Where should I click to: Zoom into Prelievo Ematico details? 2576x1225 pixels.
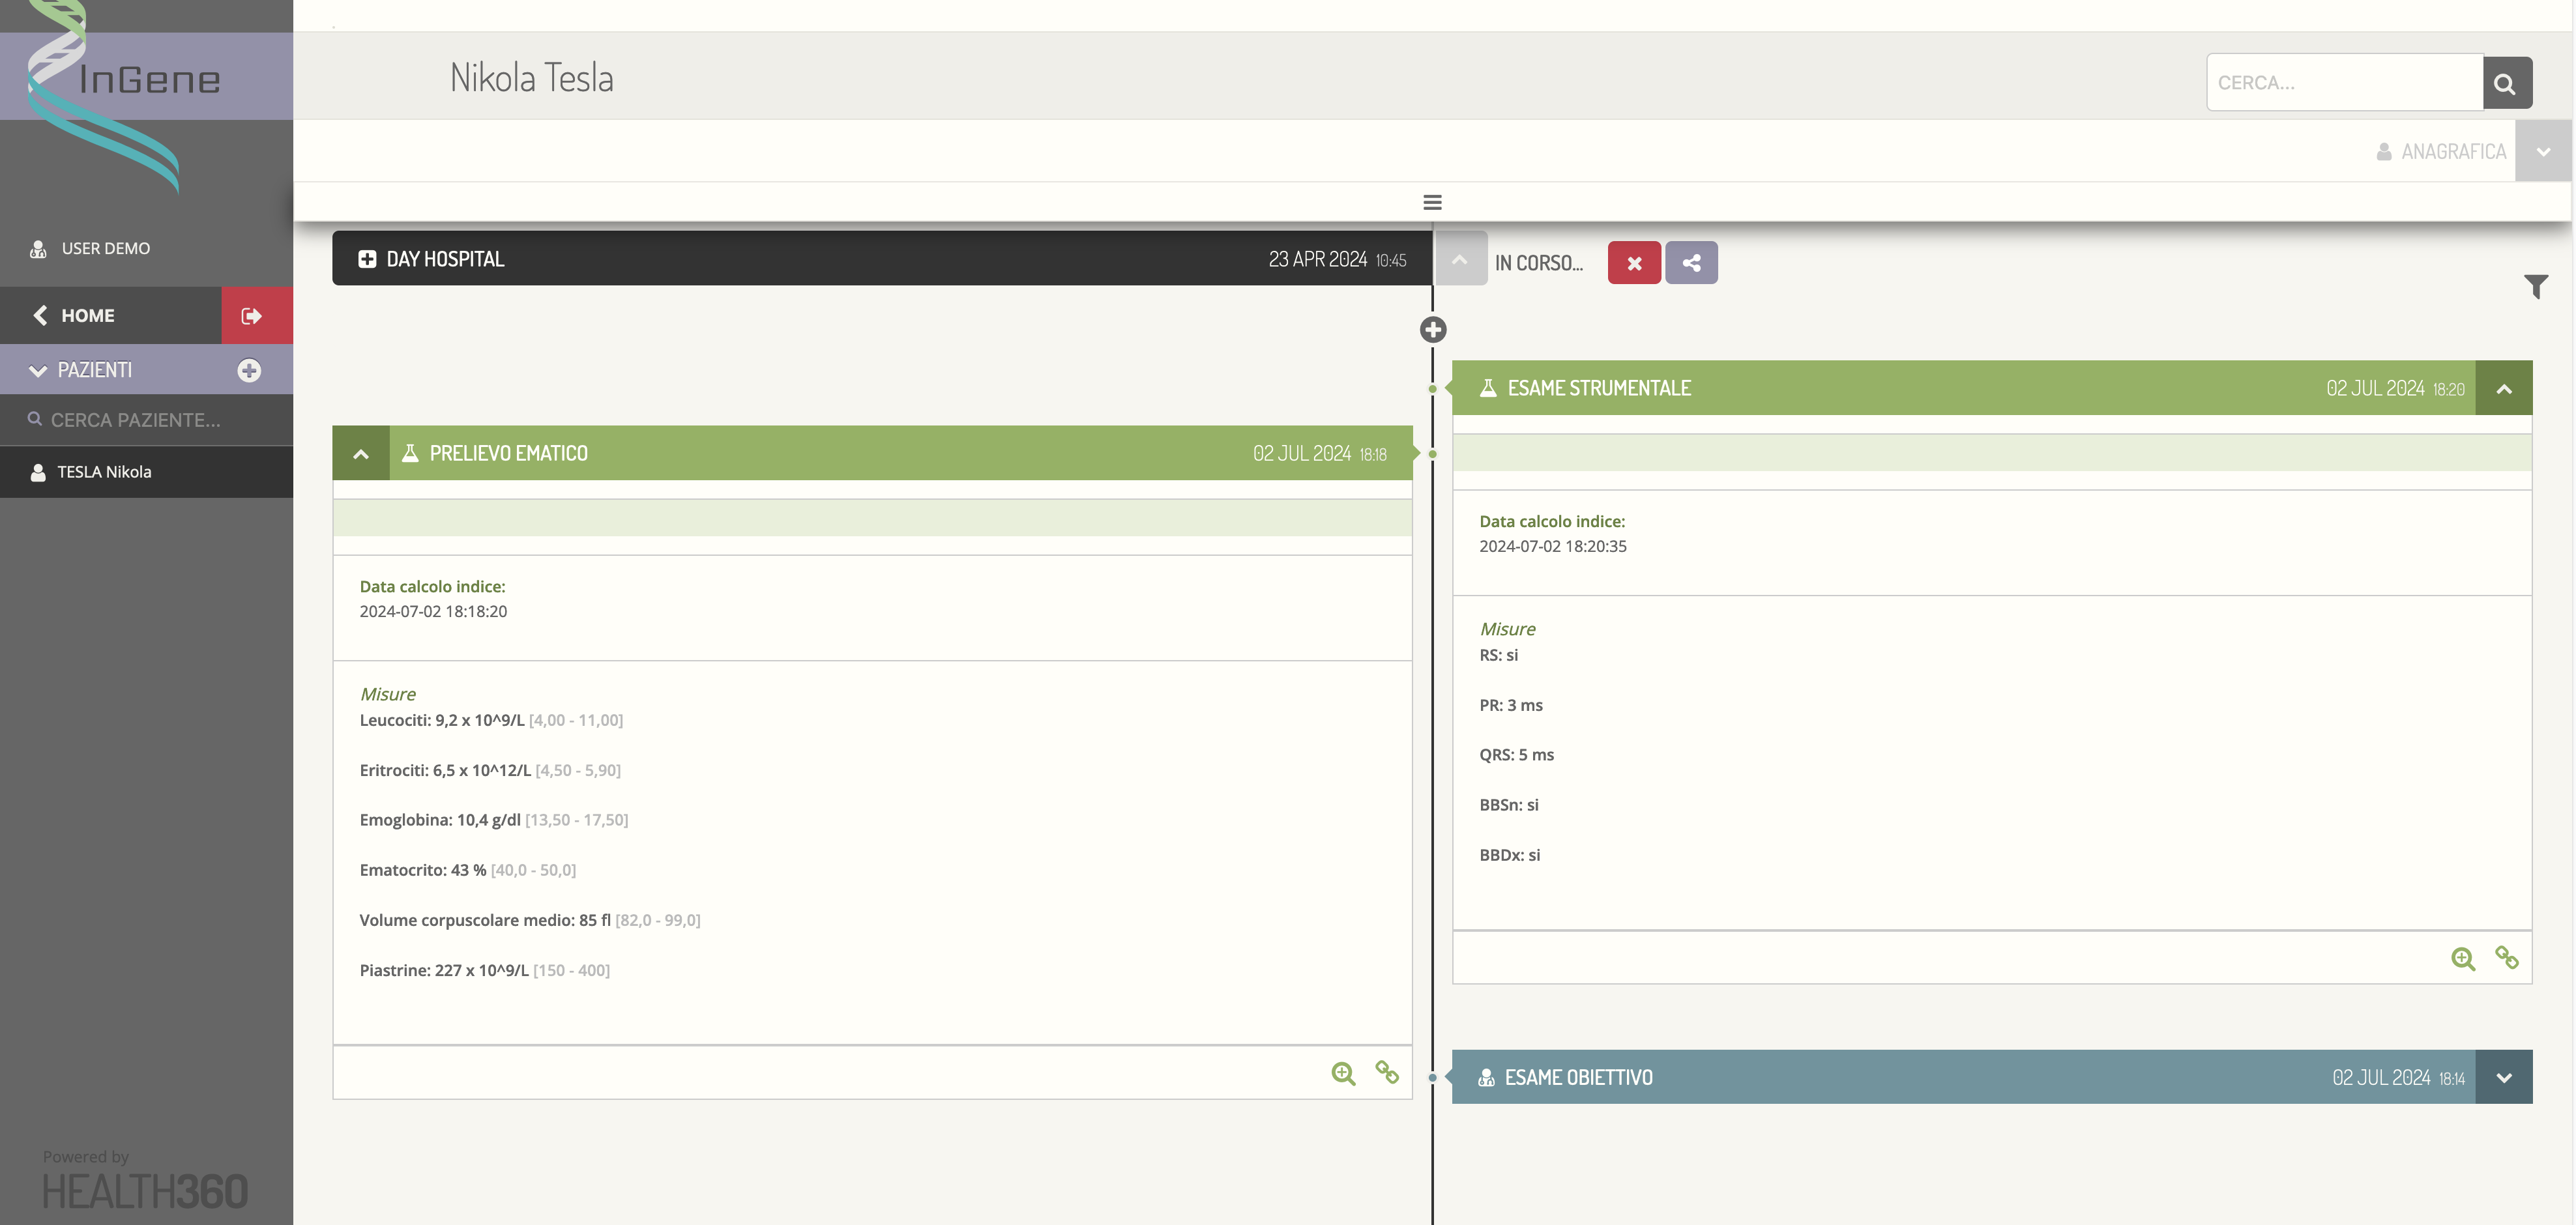pos(1343,1073)
